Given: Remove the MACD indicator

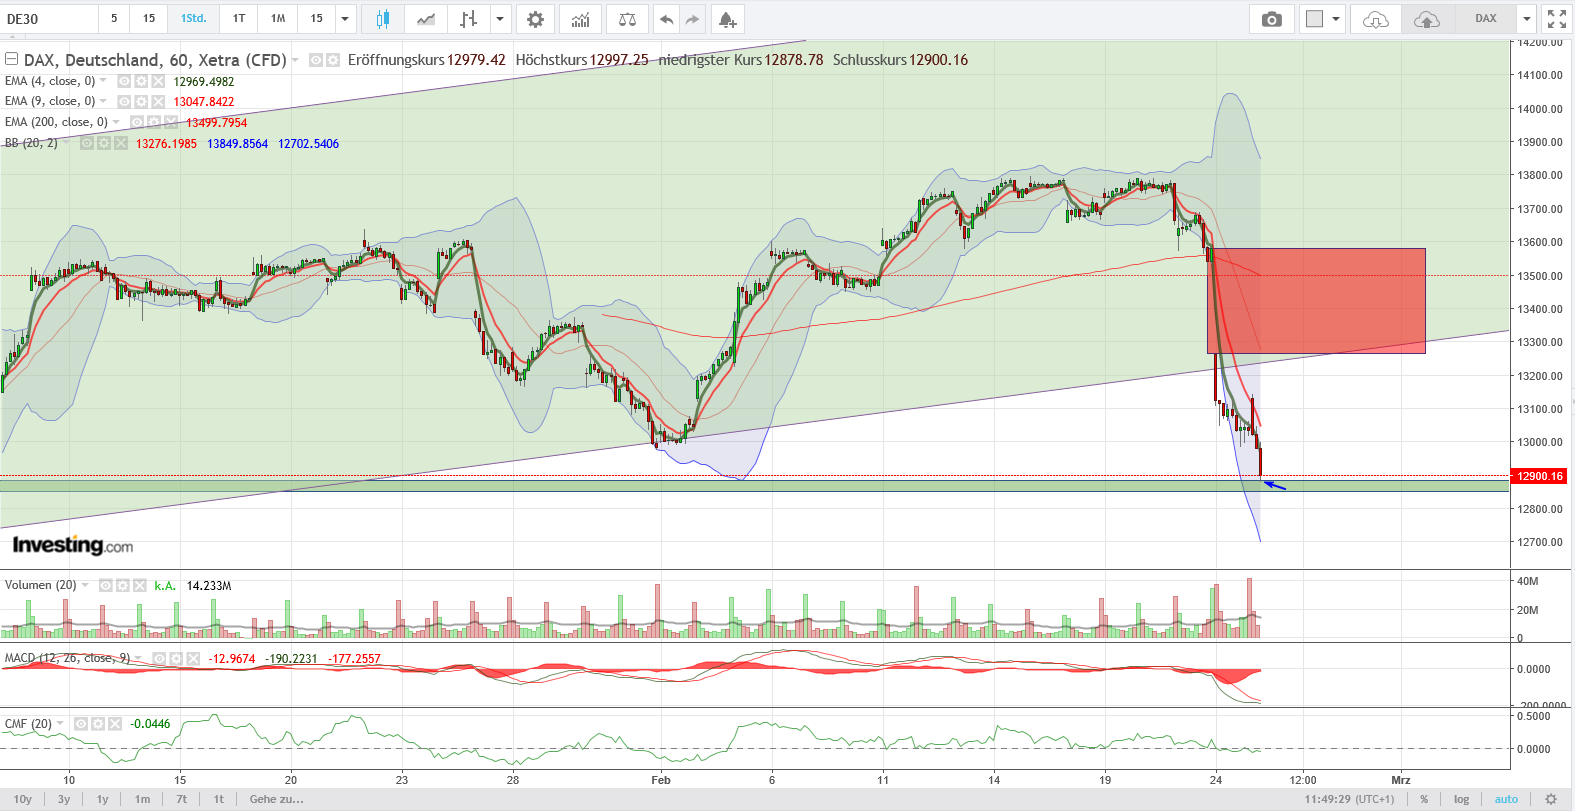Looking at the screenshot, I should (x=191, y=658).
